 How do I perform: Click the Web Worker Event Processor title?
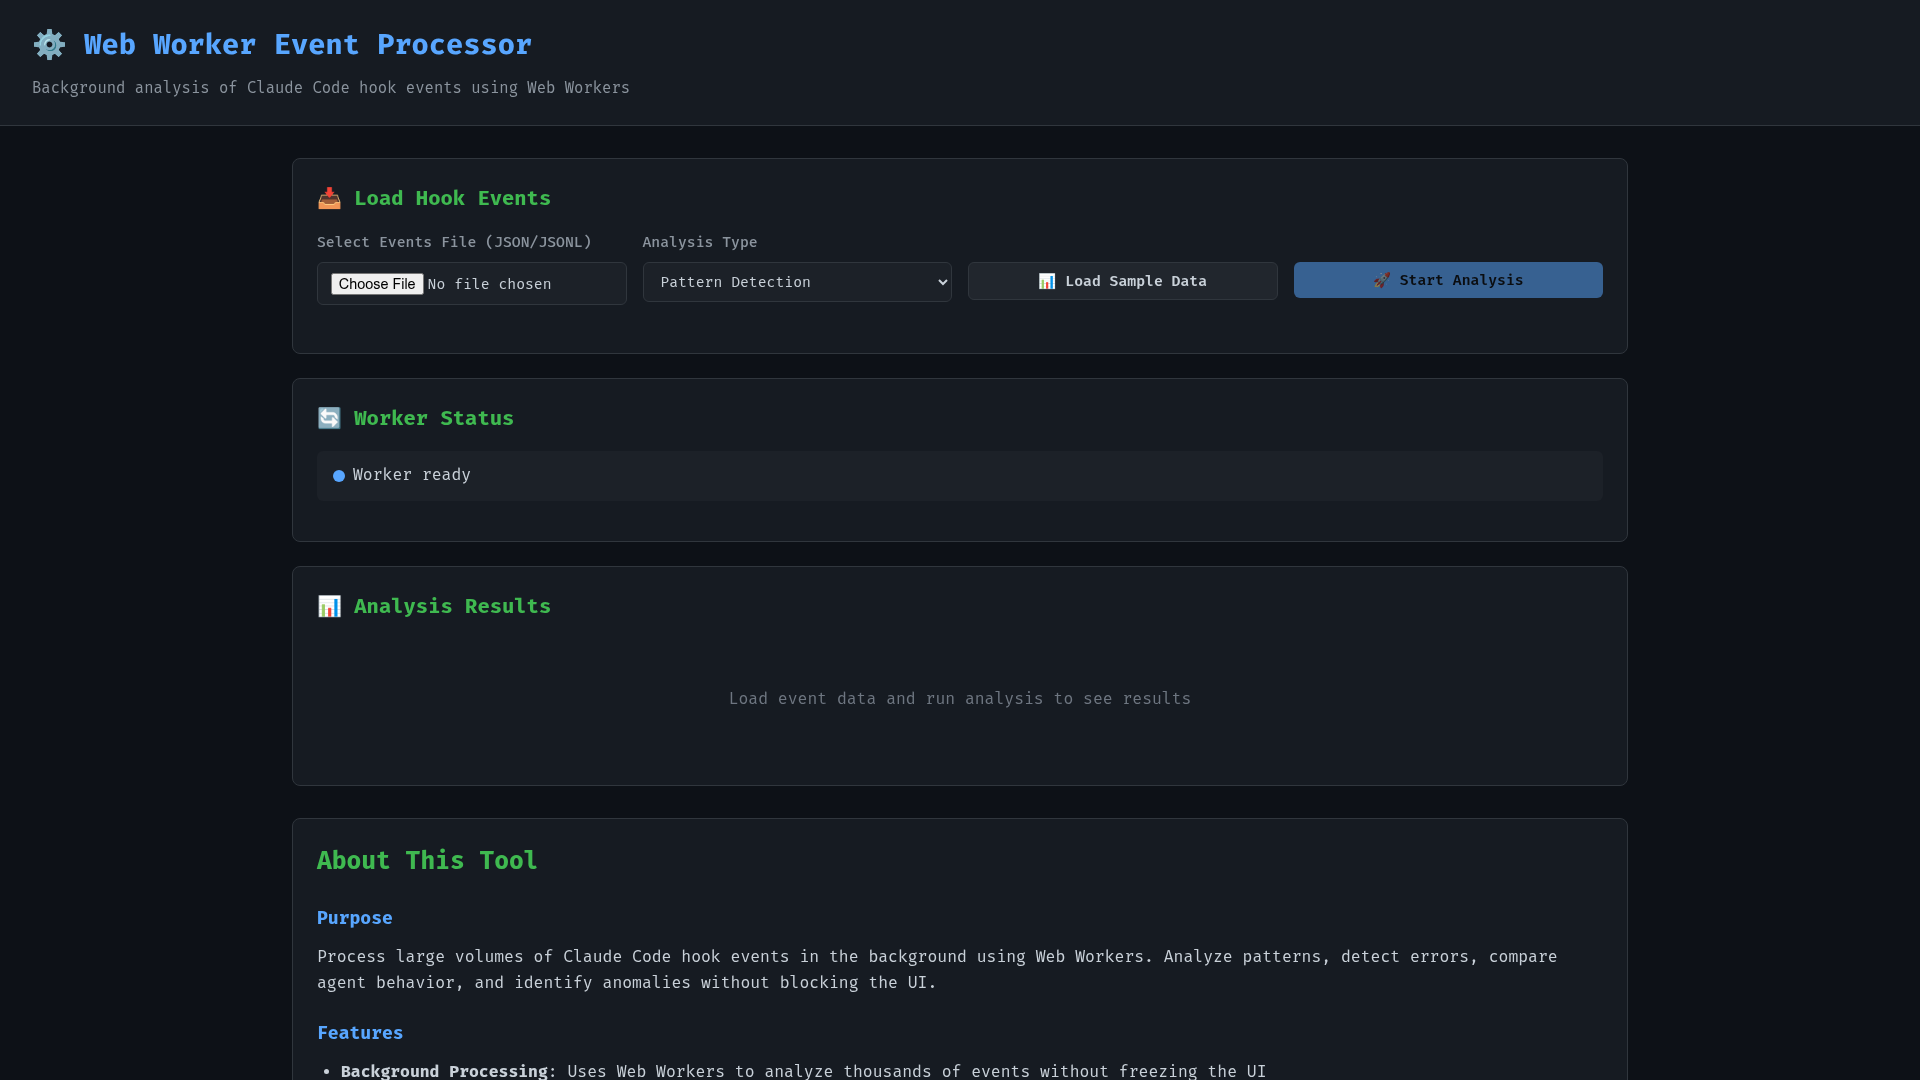coord(307,45)
